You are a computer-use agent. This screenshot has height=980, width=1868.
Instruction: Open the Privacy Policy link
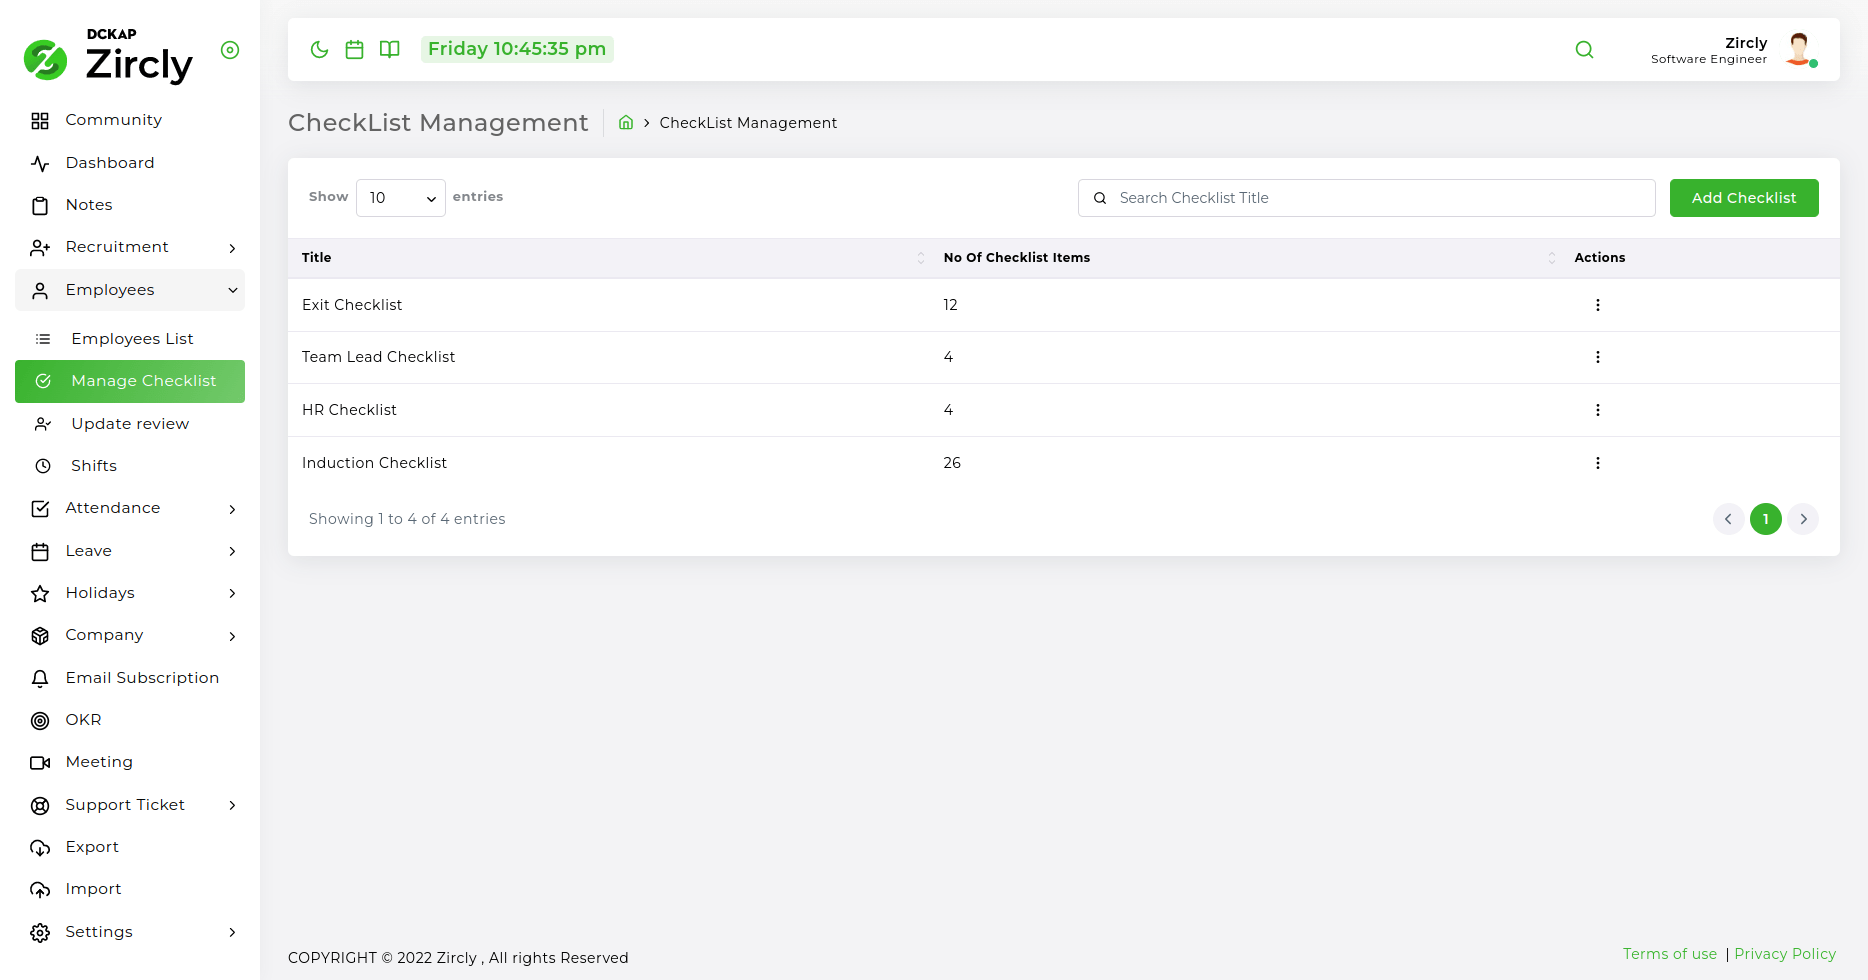[x=1784, y=954]
